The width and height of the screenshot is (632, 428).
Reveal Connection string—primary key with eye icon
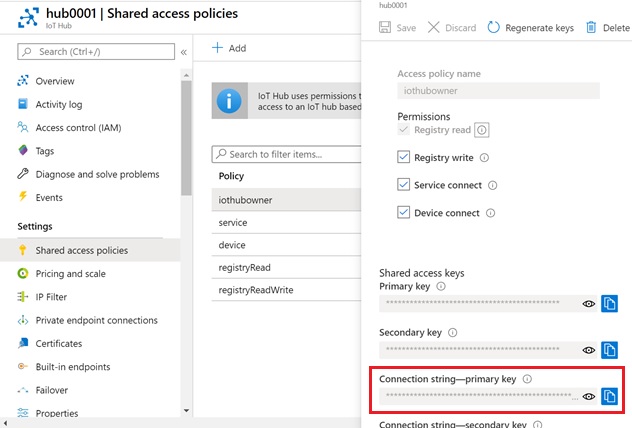pyautogui.click(x=589, y=397)
